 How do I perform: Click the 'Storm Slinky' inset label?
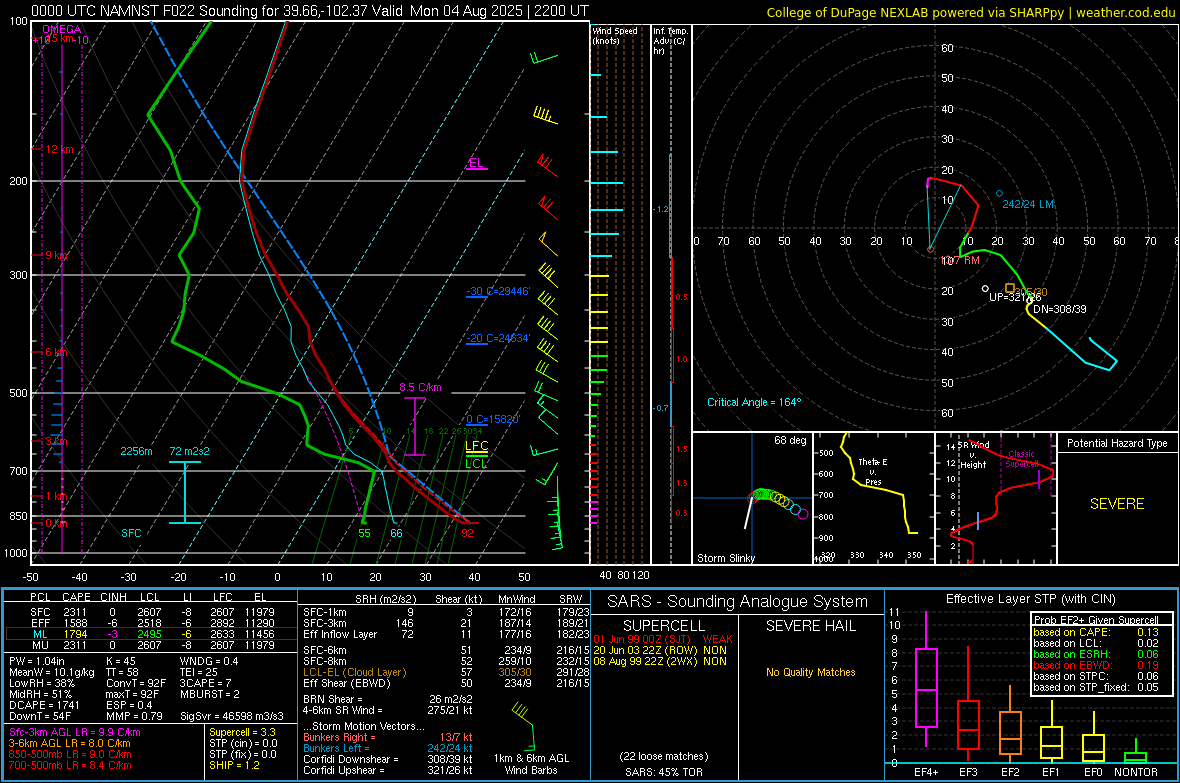tap(726, 558)
